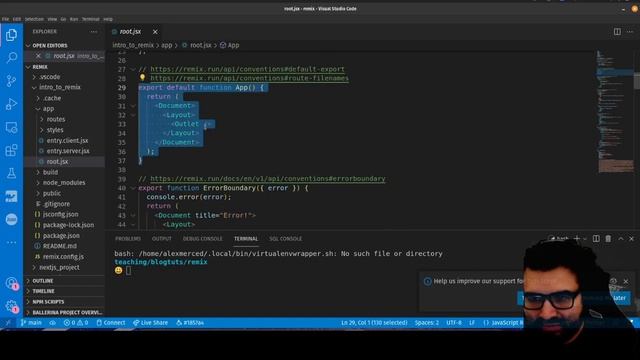Open the Terminal launch profile dropdown arrow

(585, 239)
